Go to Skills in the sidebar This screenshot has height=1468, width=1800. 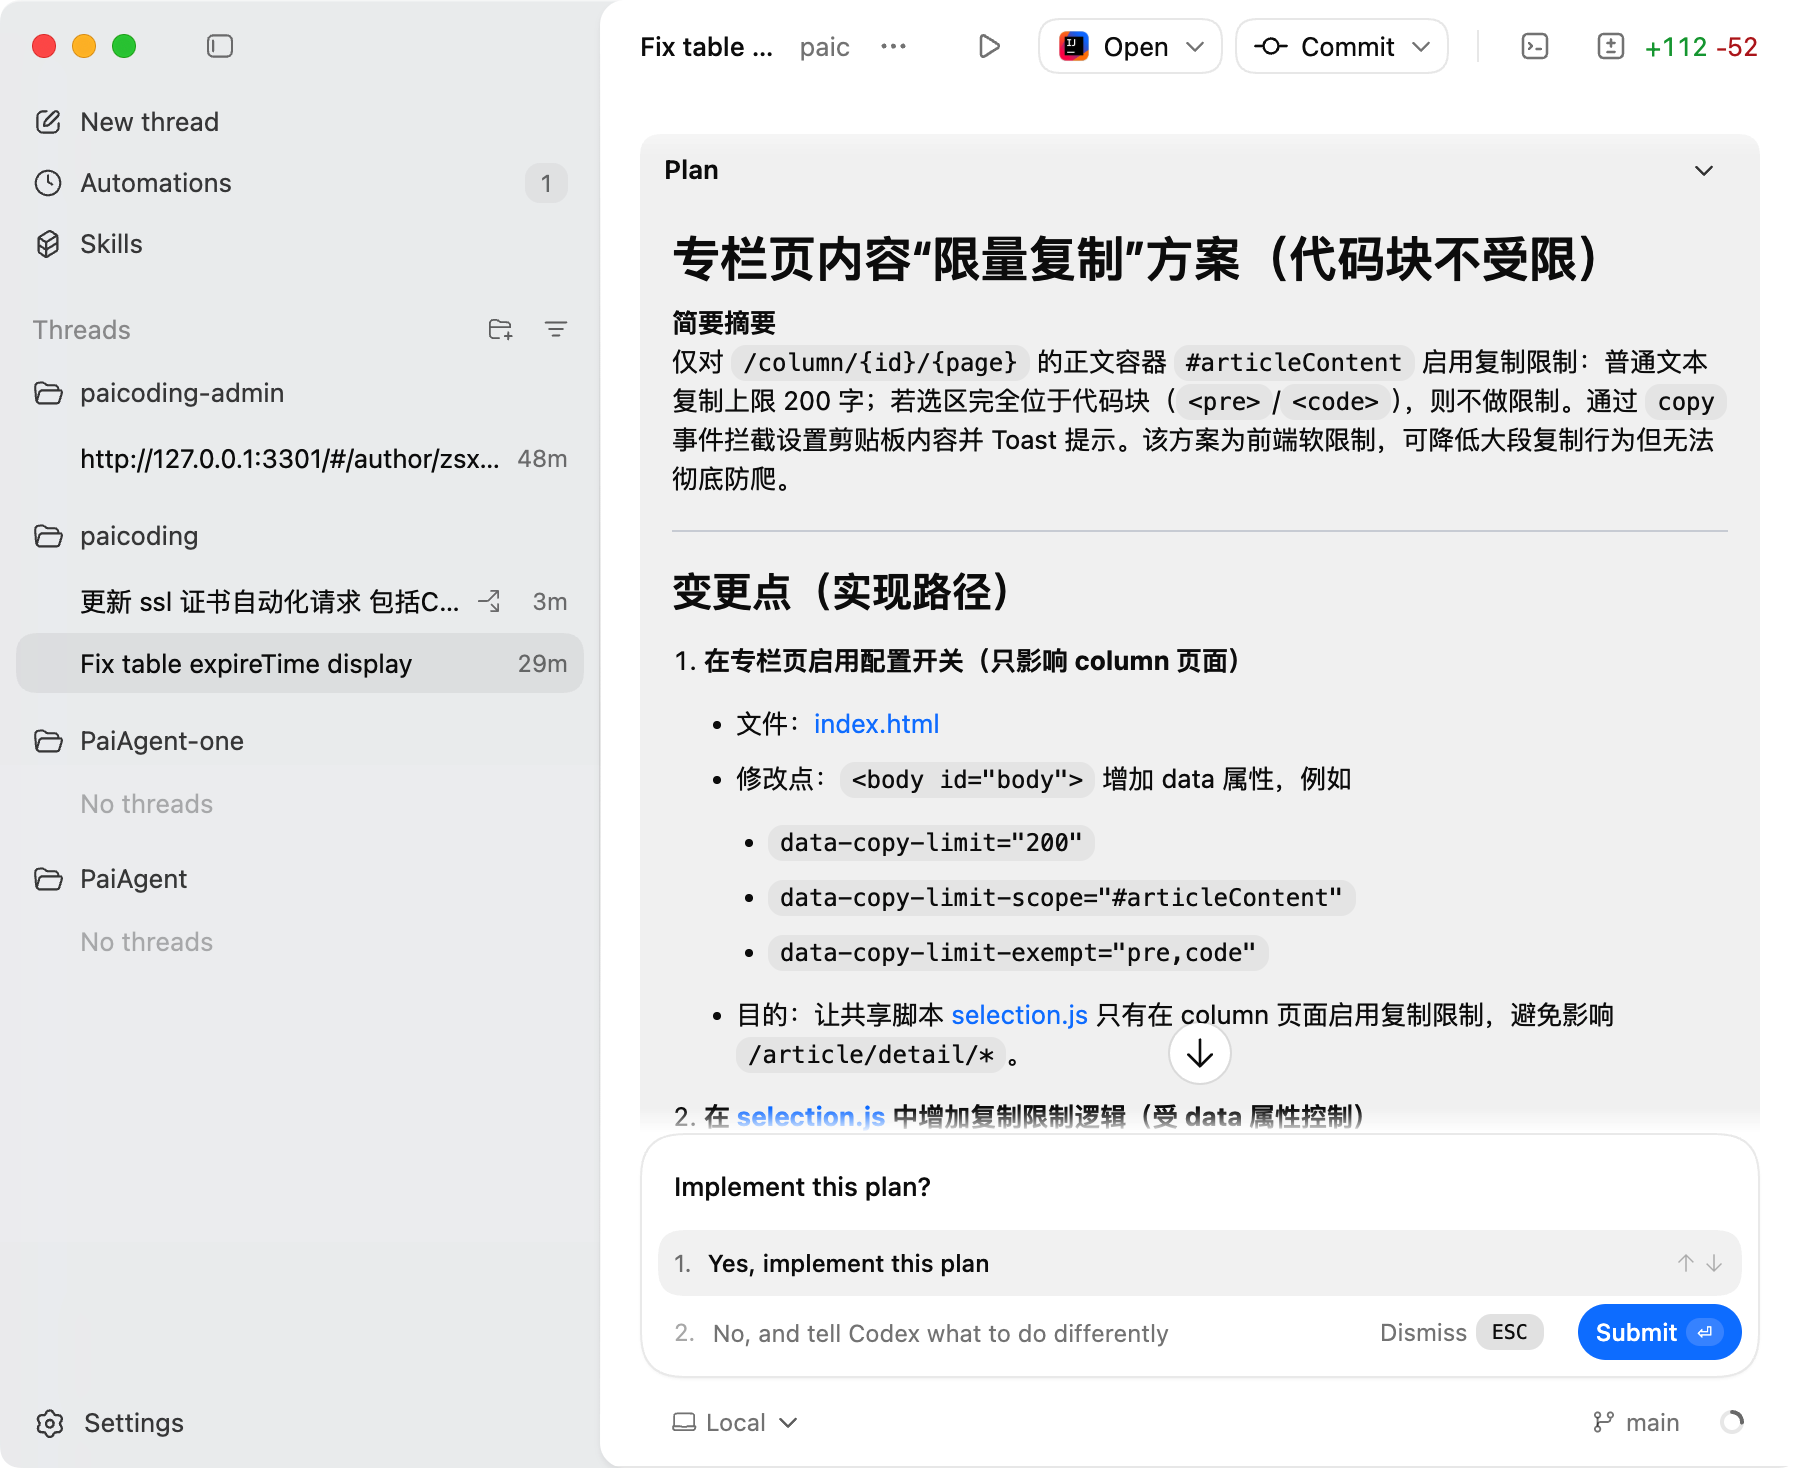pyautogui.click(x=111, y=244)
